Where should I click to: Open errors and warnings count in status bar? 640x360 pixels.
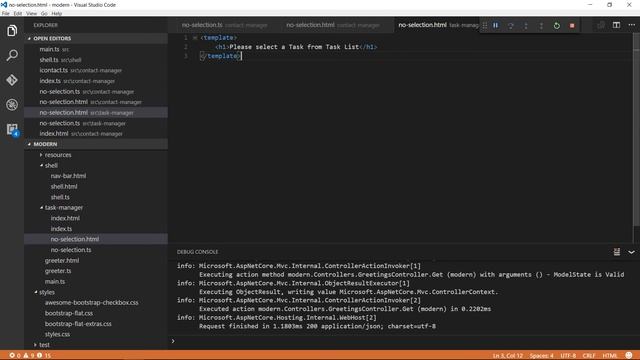[x=30, y=356]
